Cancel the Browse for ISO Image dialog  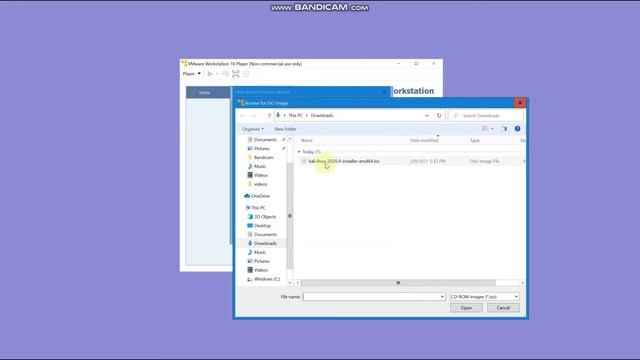503,308
